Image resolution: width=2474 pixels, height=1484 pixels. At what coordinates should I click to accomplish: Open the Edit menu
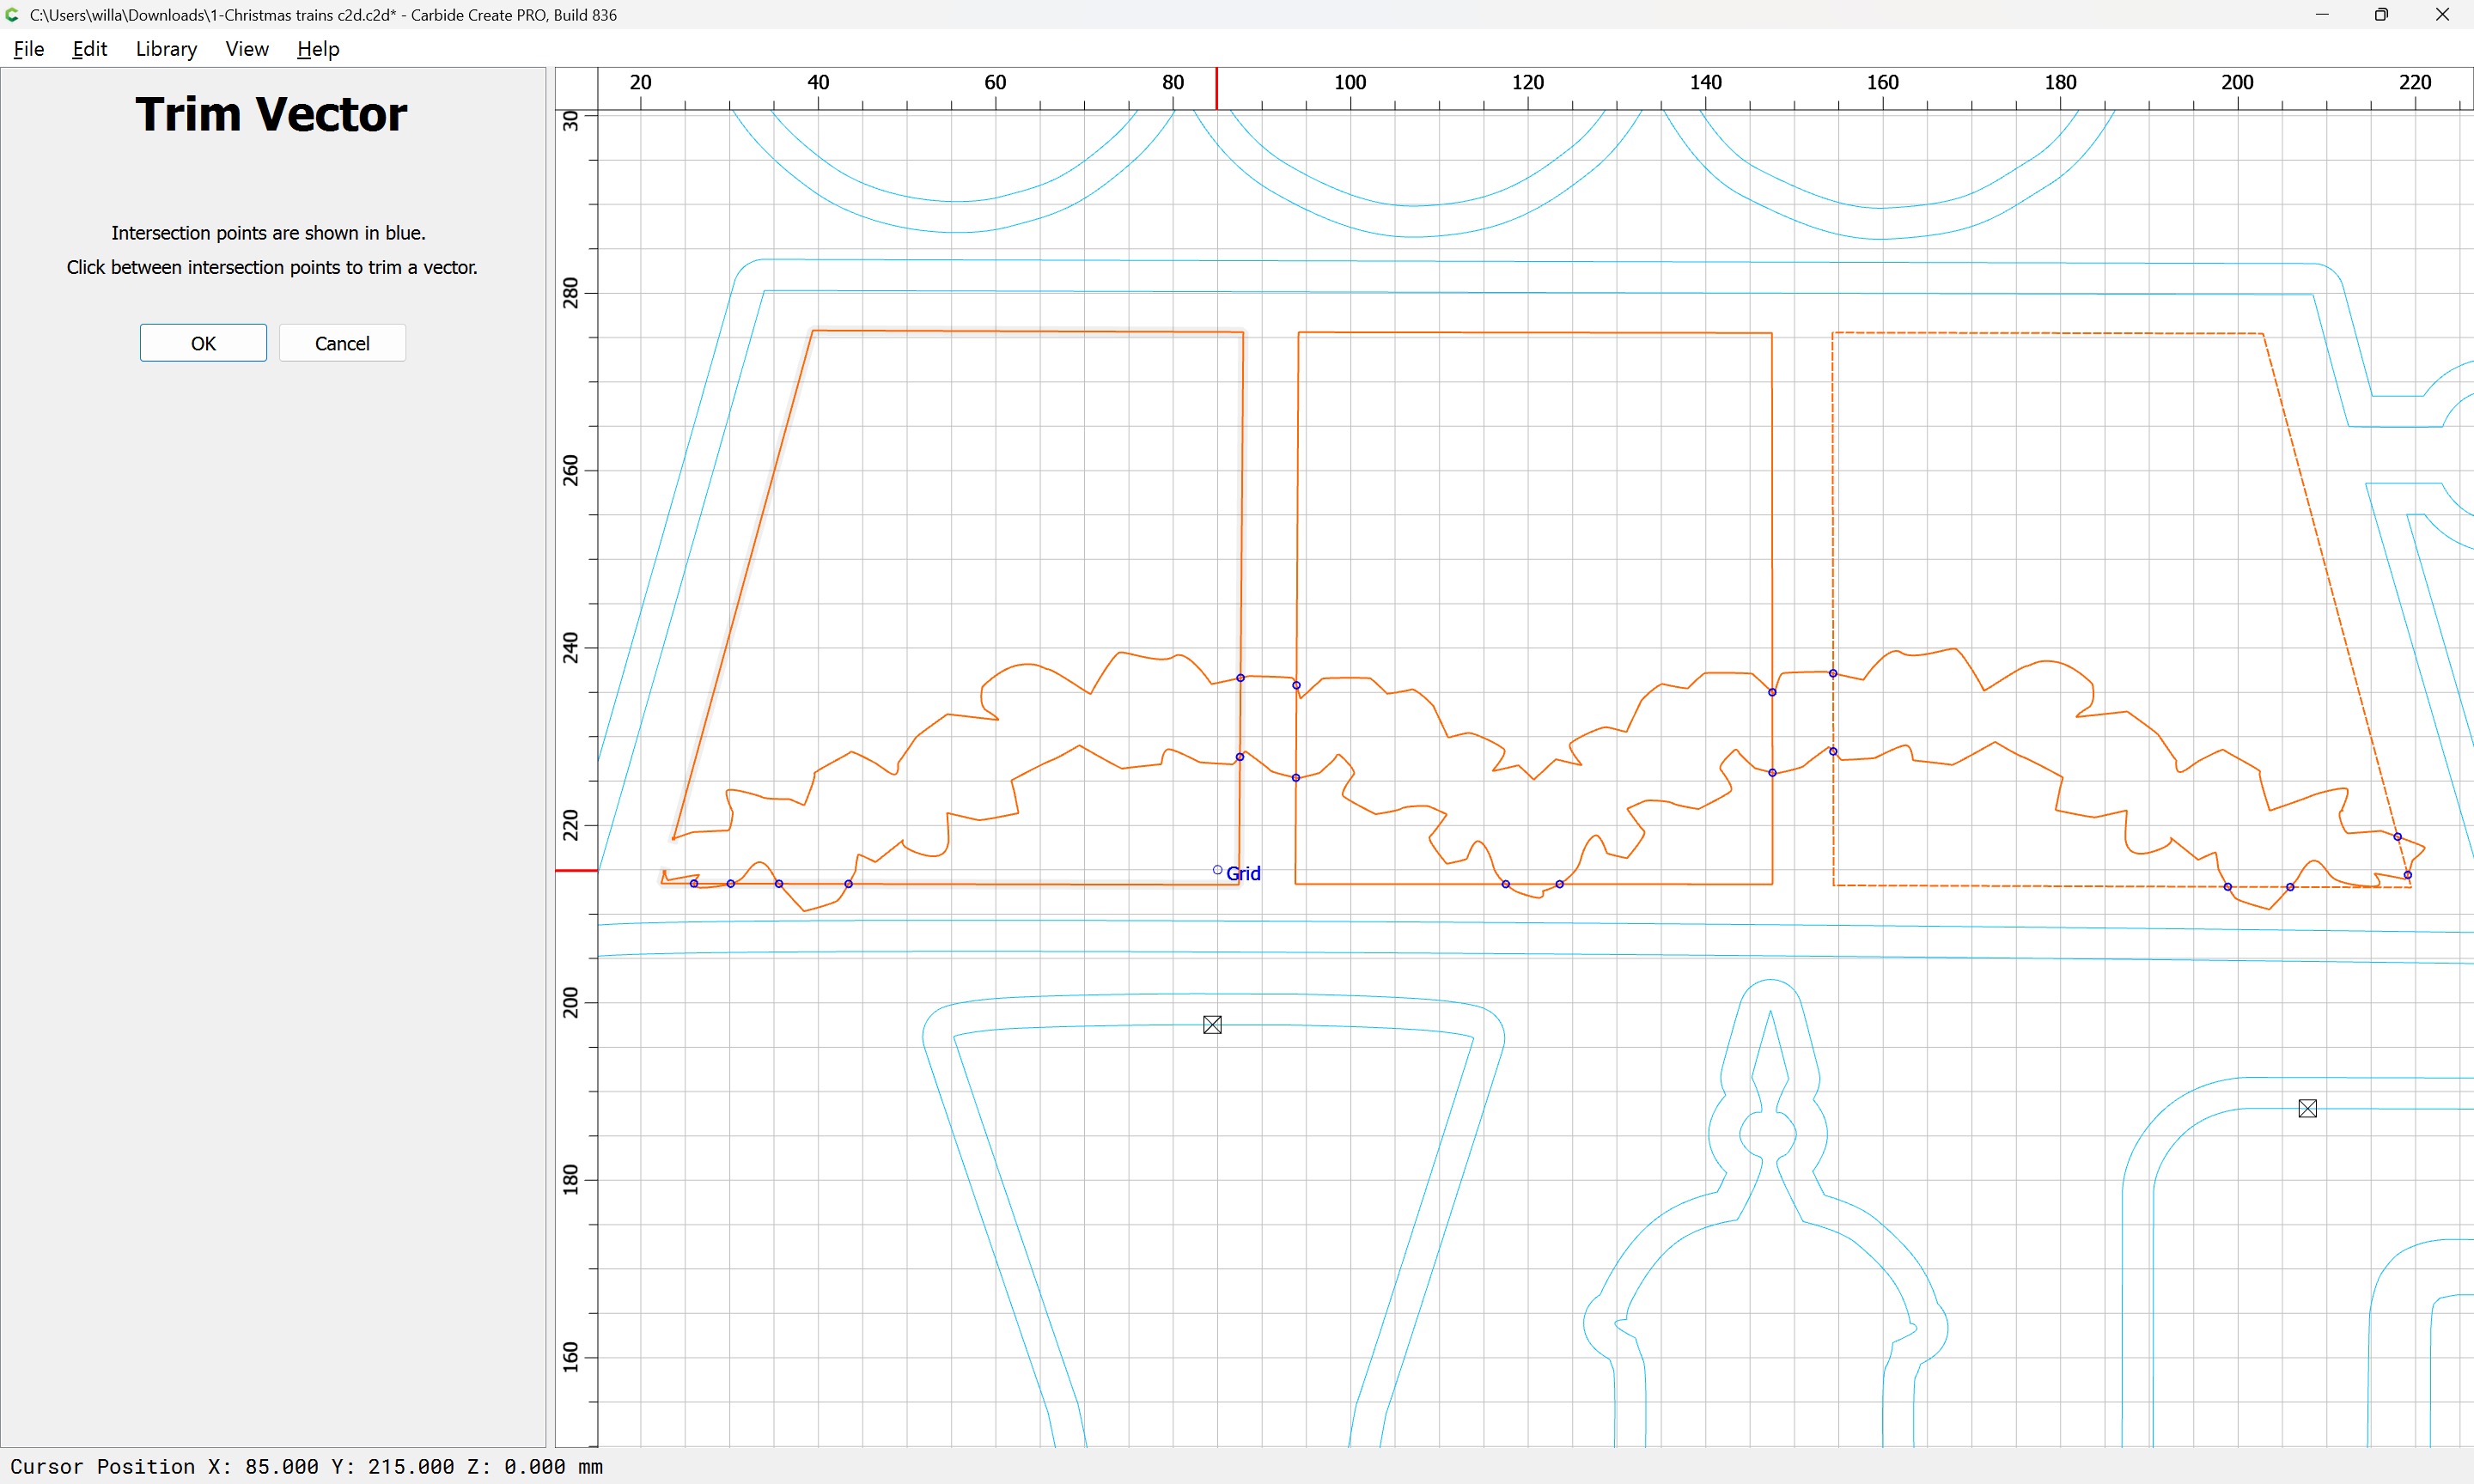[89, 49]
